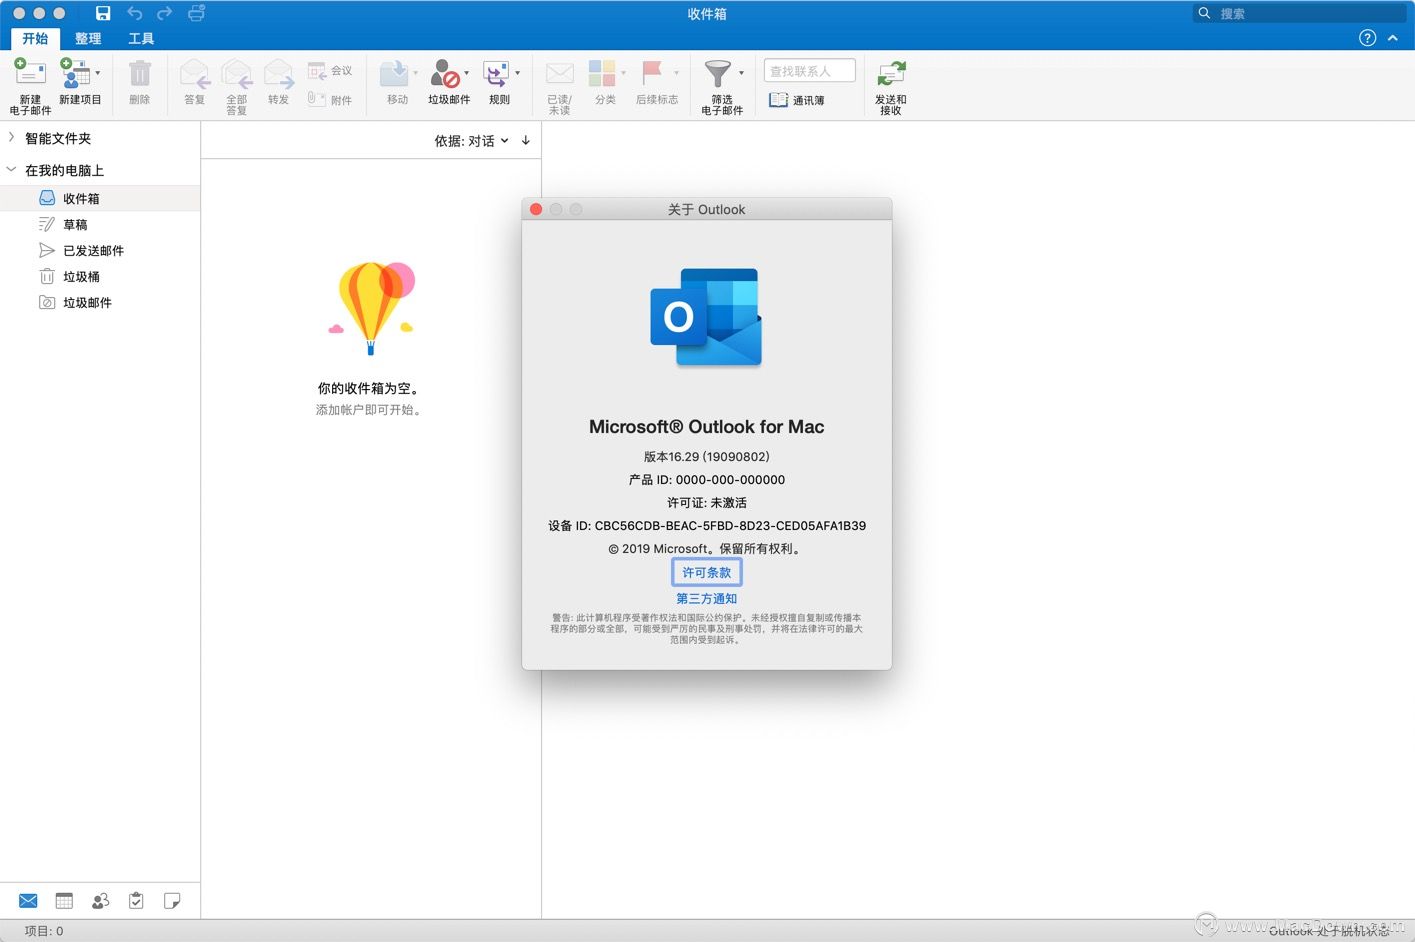Click the Reply All (全部答复) icon
Image resolution: width=1415 pixels, height=942 pixels.
236,73
